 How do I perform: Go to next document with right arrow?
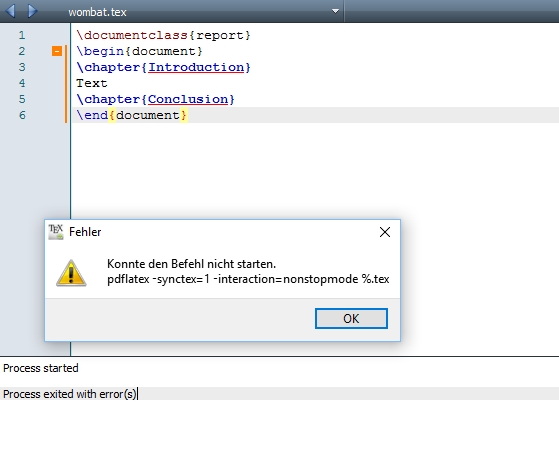(32, 11)
